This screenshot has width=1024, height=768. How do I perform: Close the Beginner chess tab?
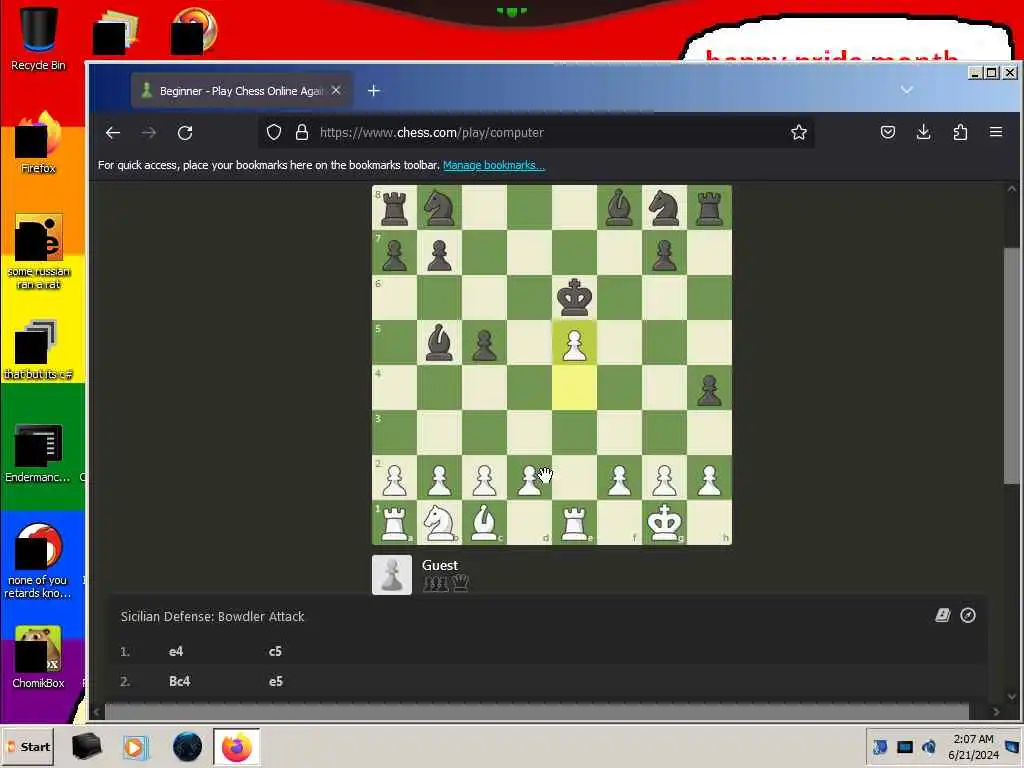[336, 91]
